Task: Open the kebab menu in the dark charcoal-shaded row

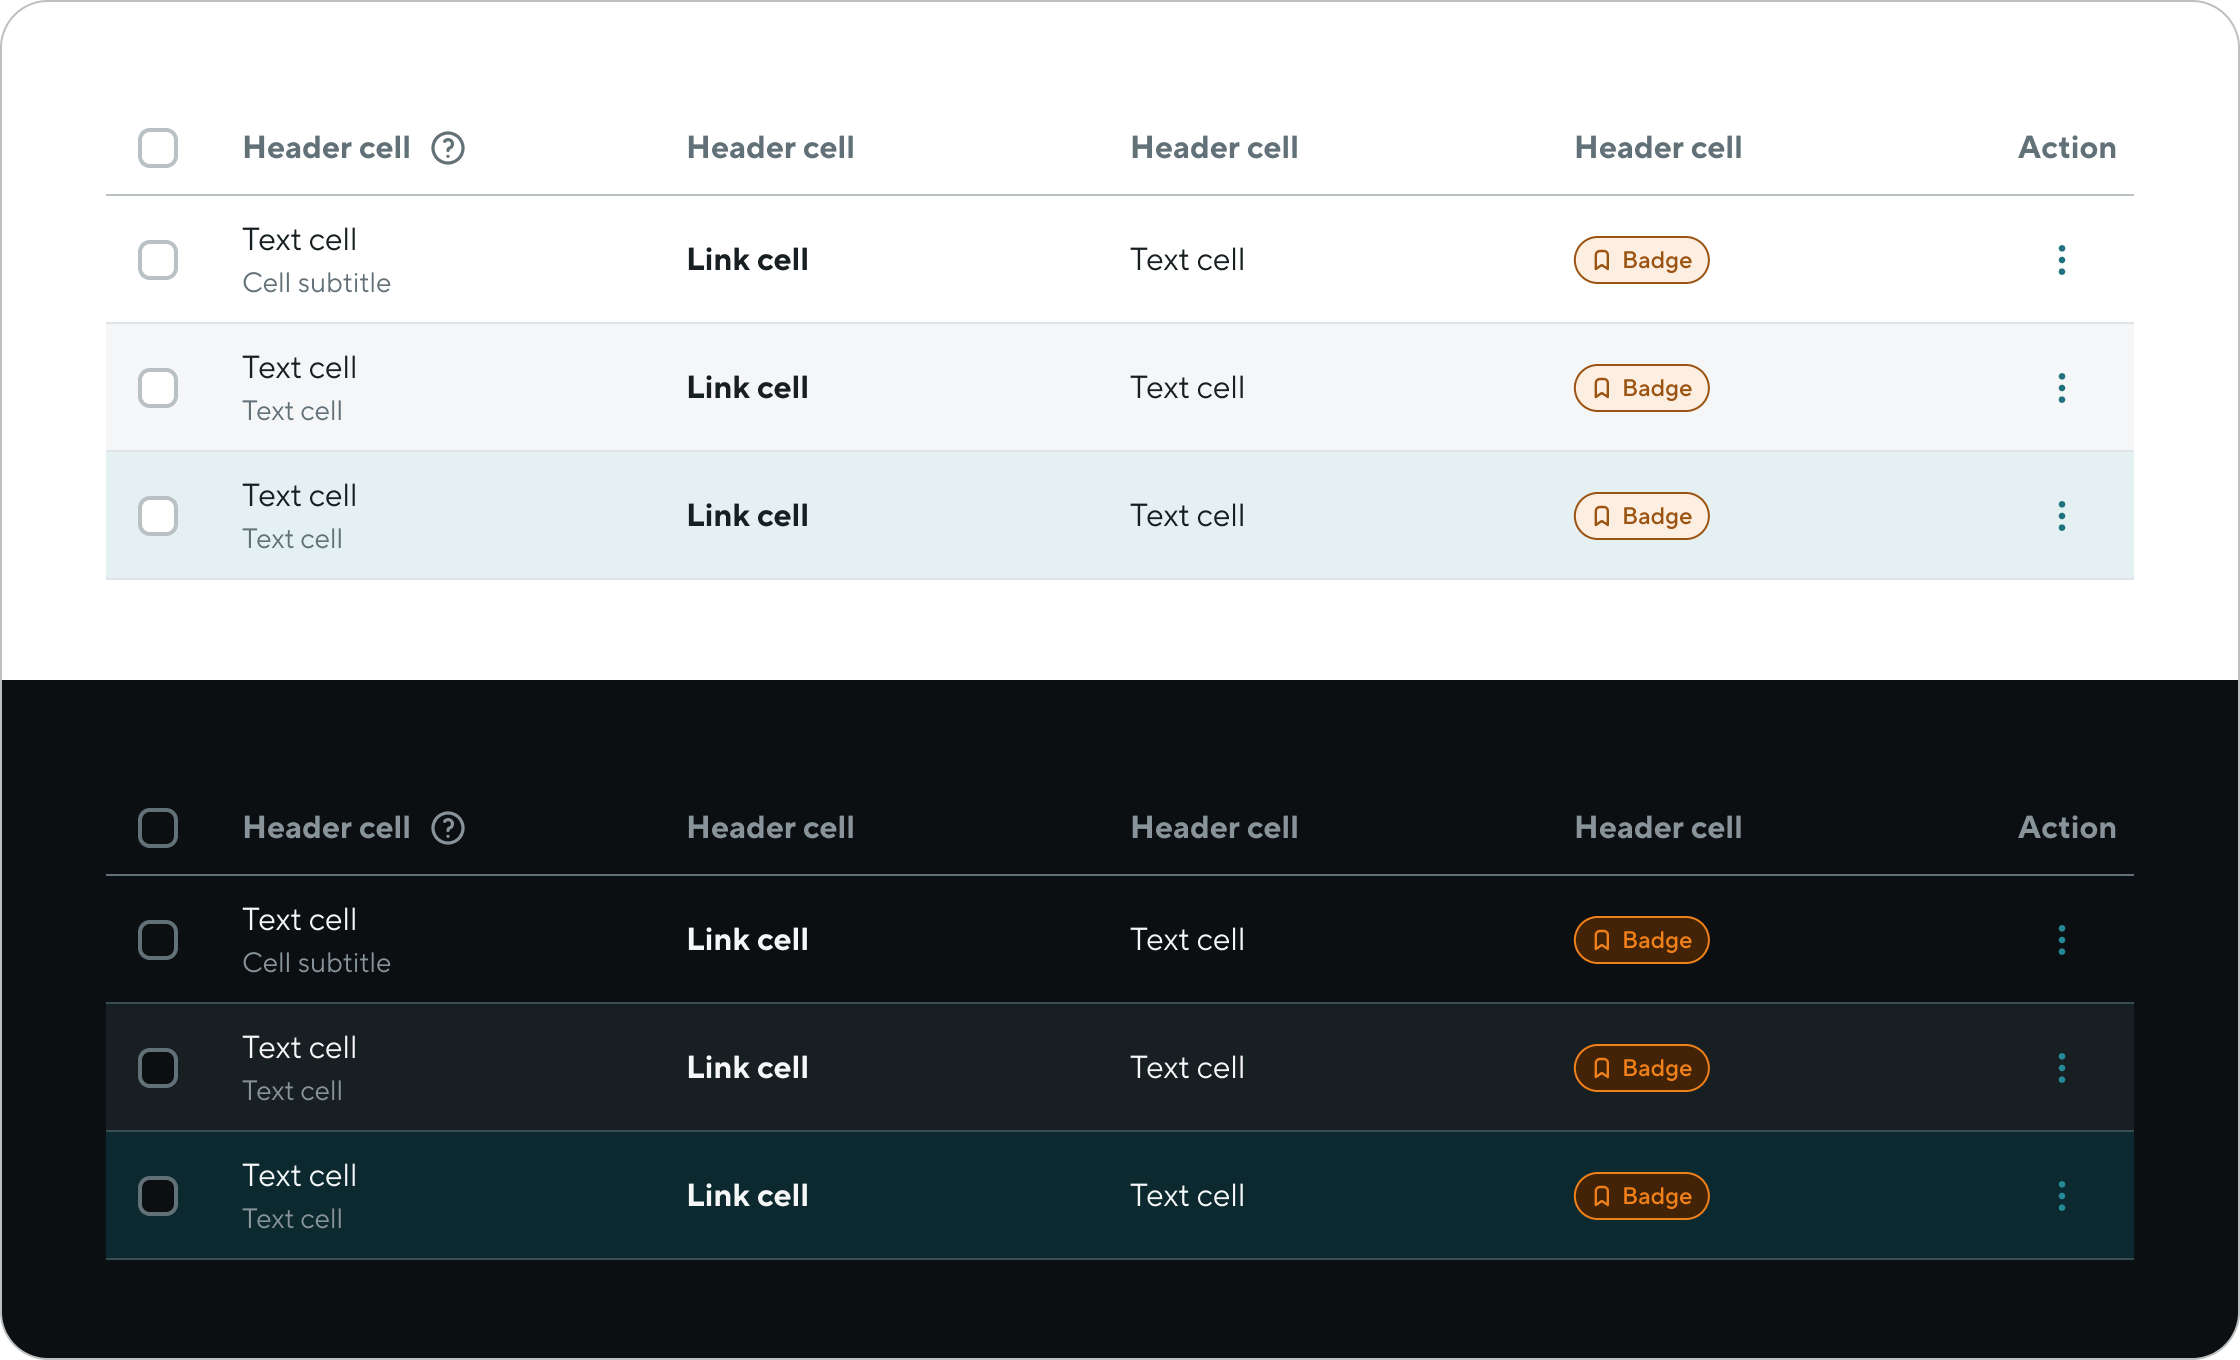Action: [2062, 1068]
